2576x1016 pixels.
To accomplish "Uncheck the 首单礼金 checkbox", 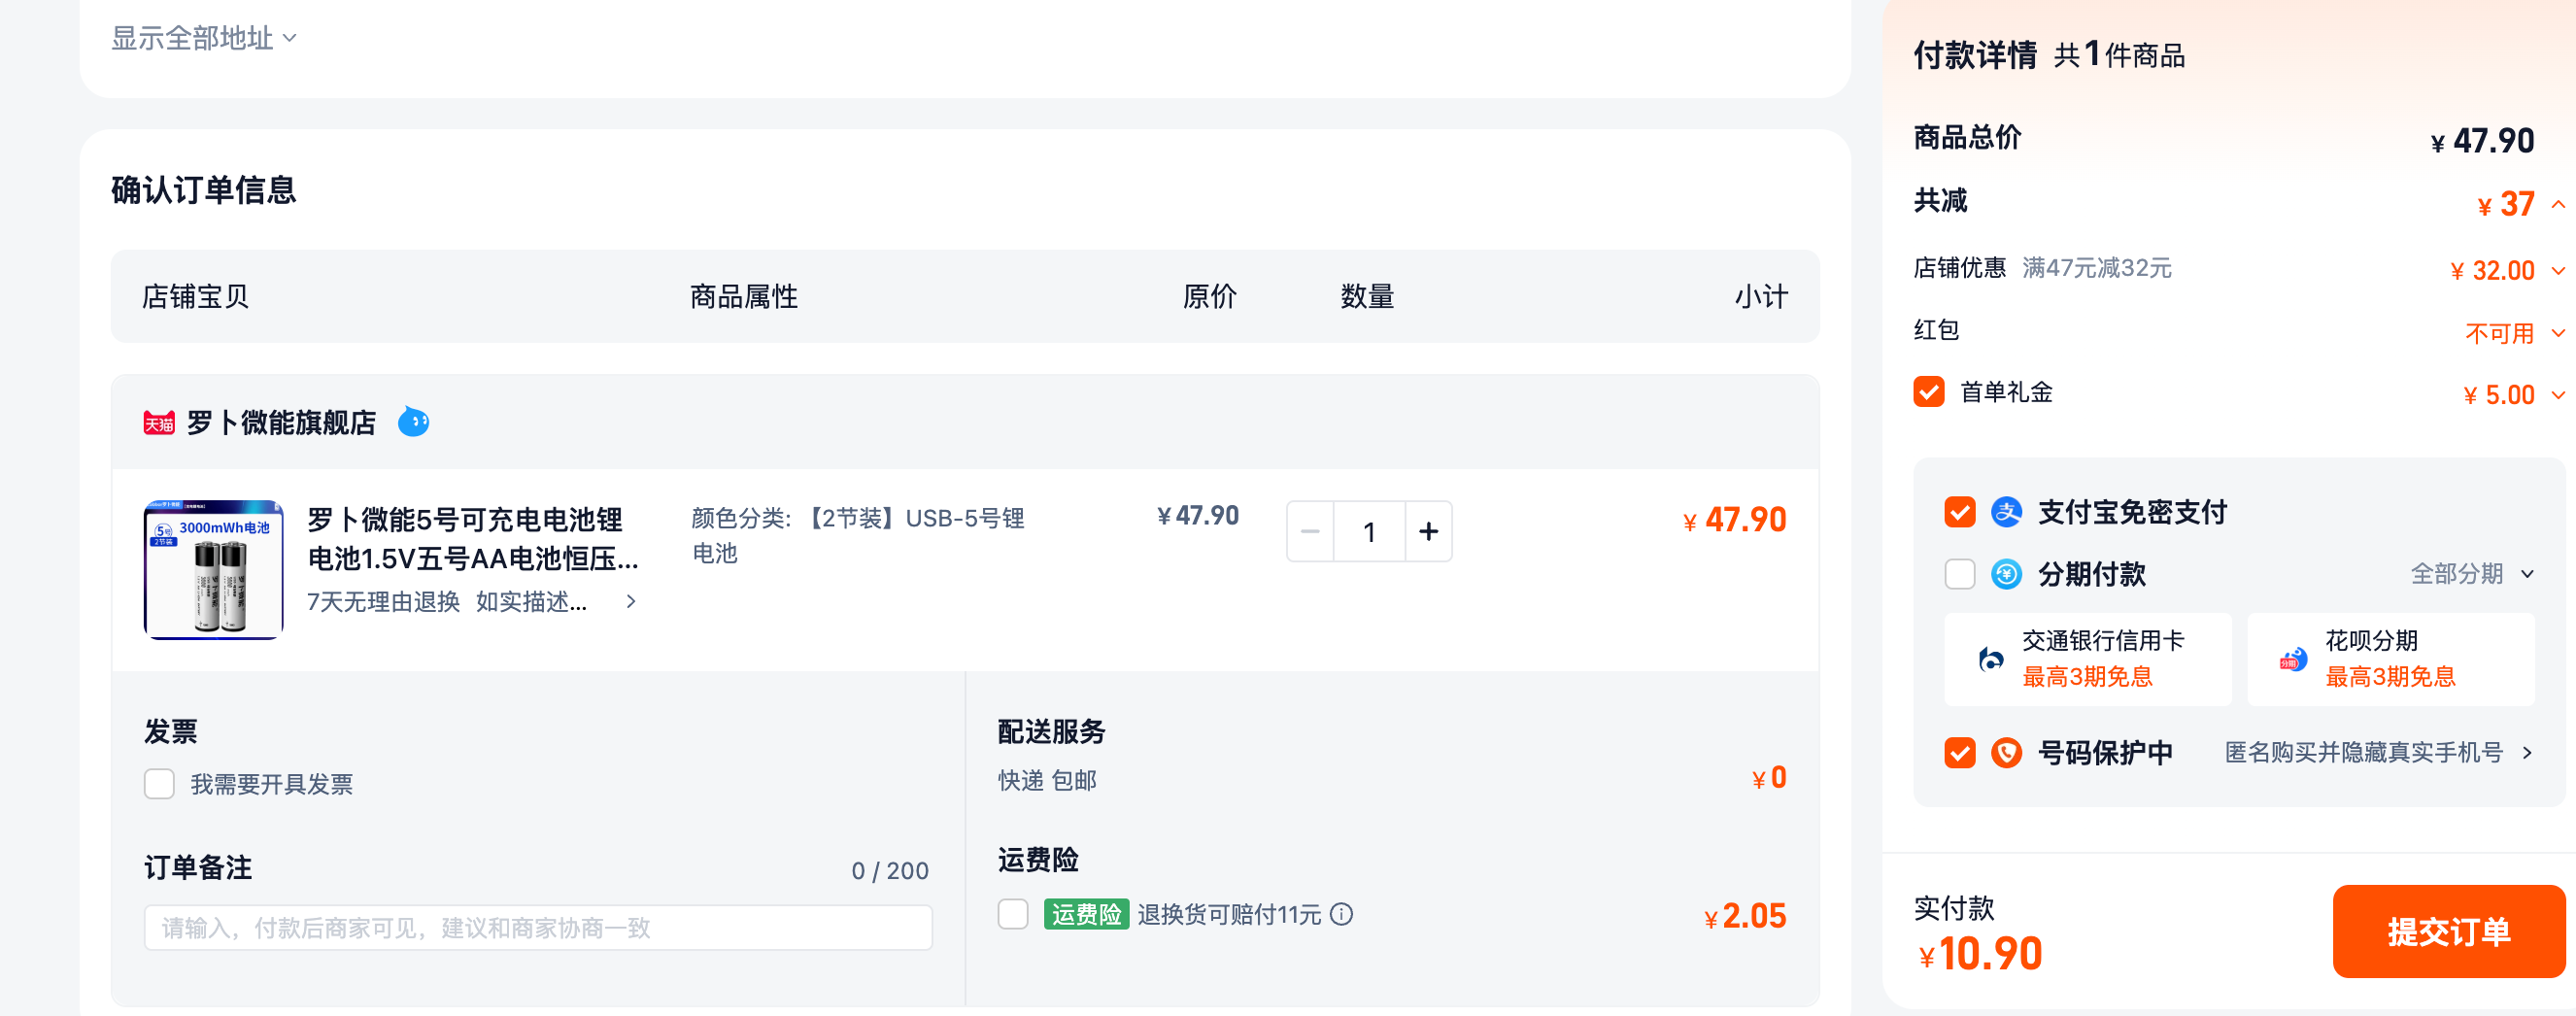I will coord(1929,392).
